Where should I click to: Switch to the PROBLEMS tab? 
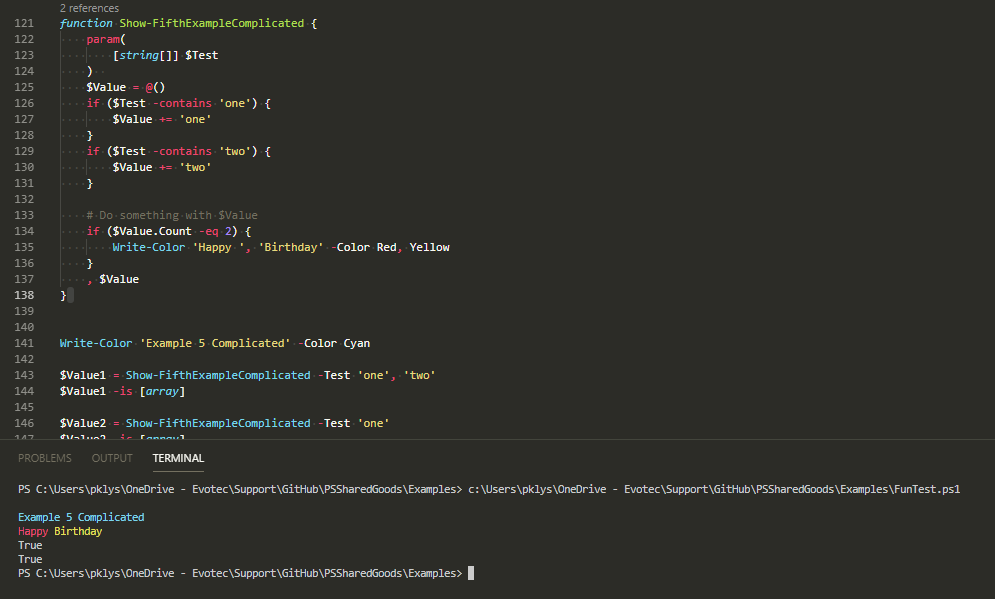coord(44,457)
